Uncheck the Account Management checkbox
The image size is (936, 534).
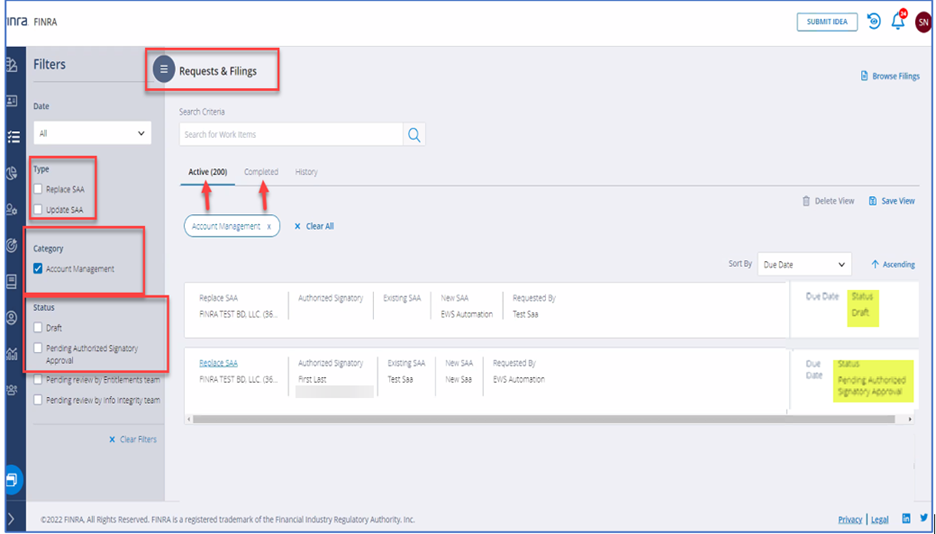(x=38, y=269)
